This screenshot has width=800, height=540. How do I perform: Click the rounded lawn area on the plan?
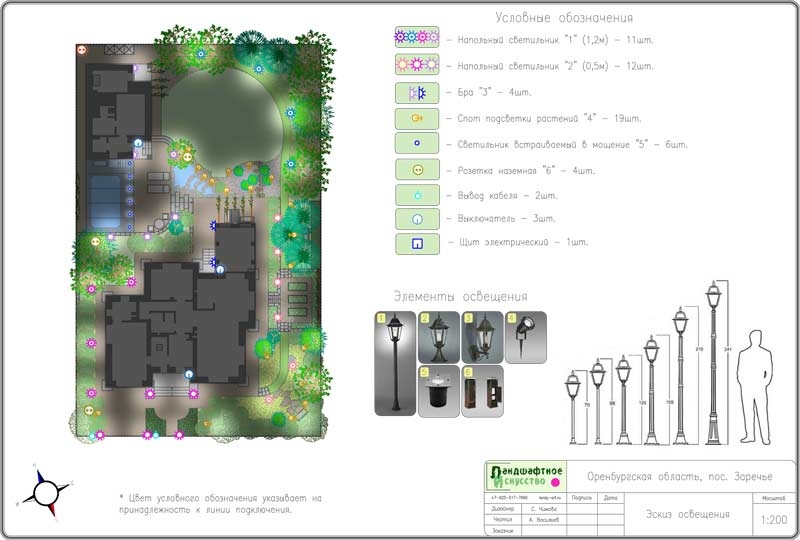[x=222, y=121]
